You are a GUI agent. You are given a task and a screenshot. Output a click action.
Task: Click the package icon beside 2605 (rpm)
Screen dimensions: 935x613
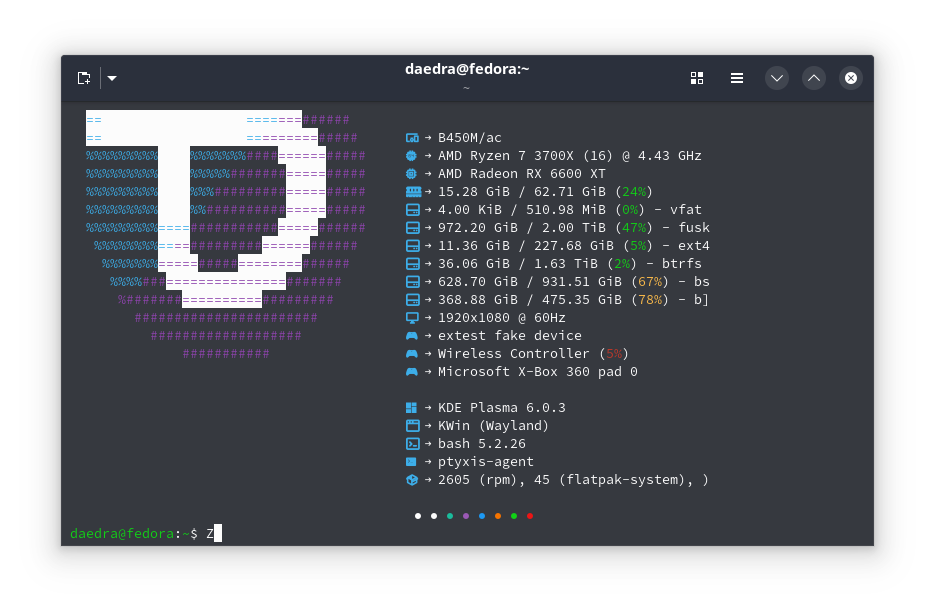tap(412, 480)
